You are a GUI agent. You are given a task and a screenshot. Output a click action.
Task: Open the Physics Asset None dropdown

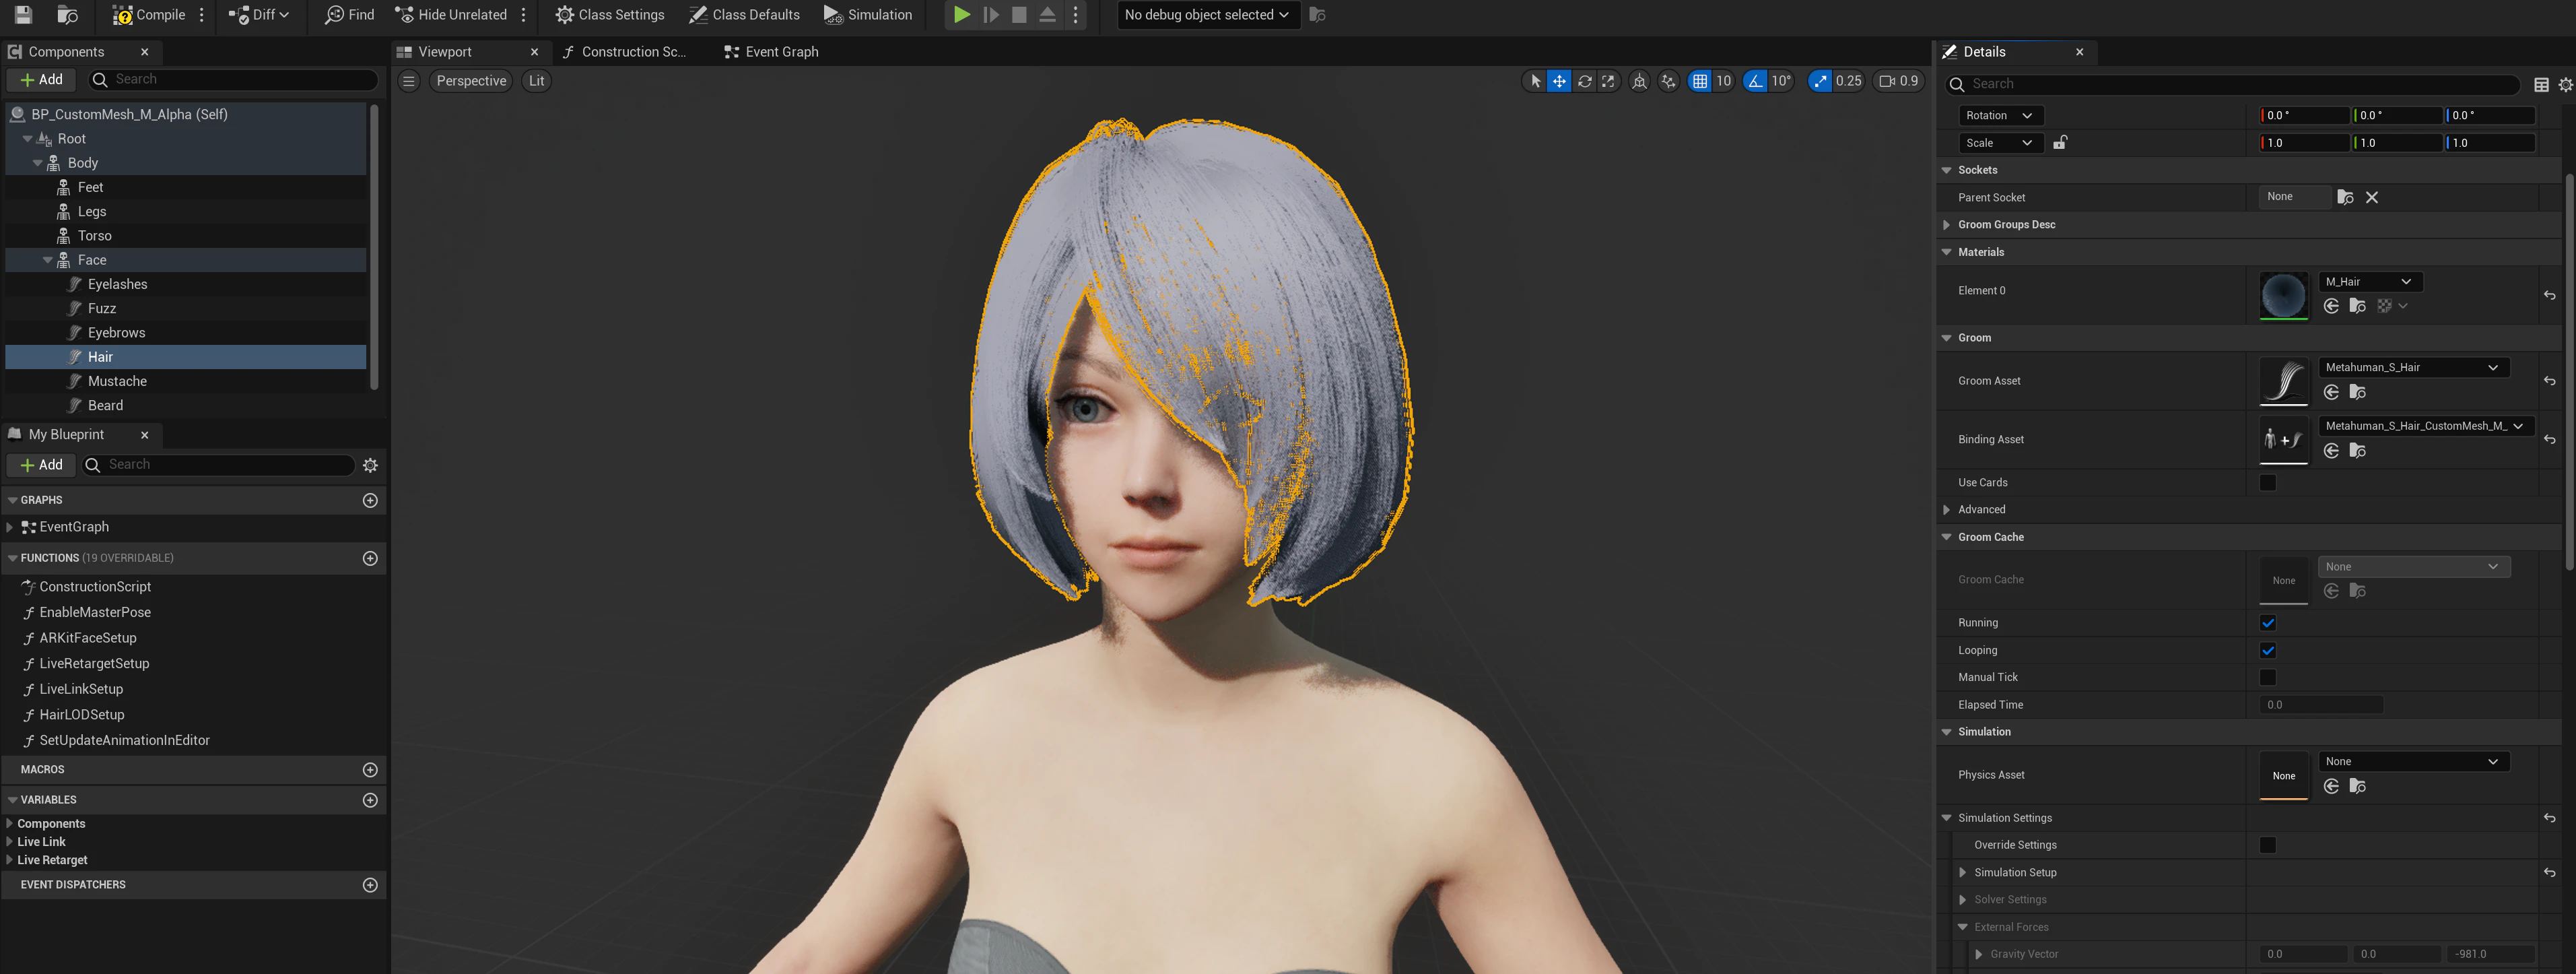click(x=2413, y=761)
